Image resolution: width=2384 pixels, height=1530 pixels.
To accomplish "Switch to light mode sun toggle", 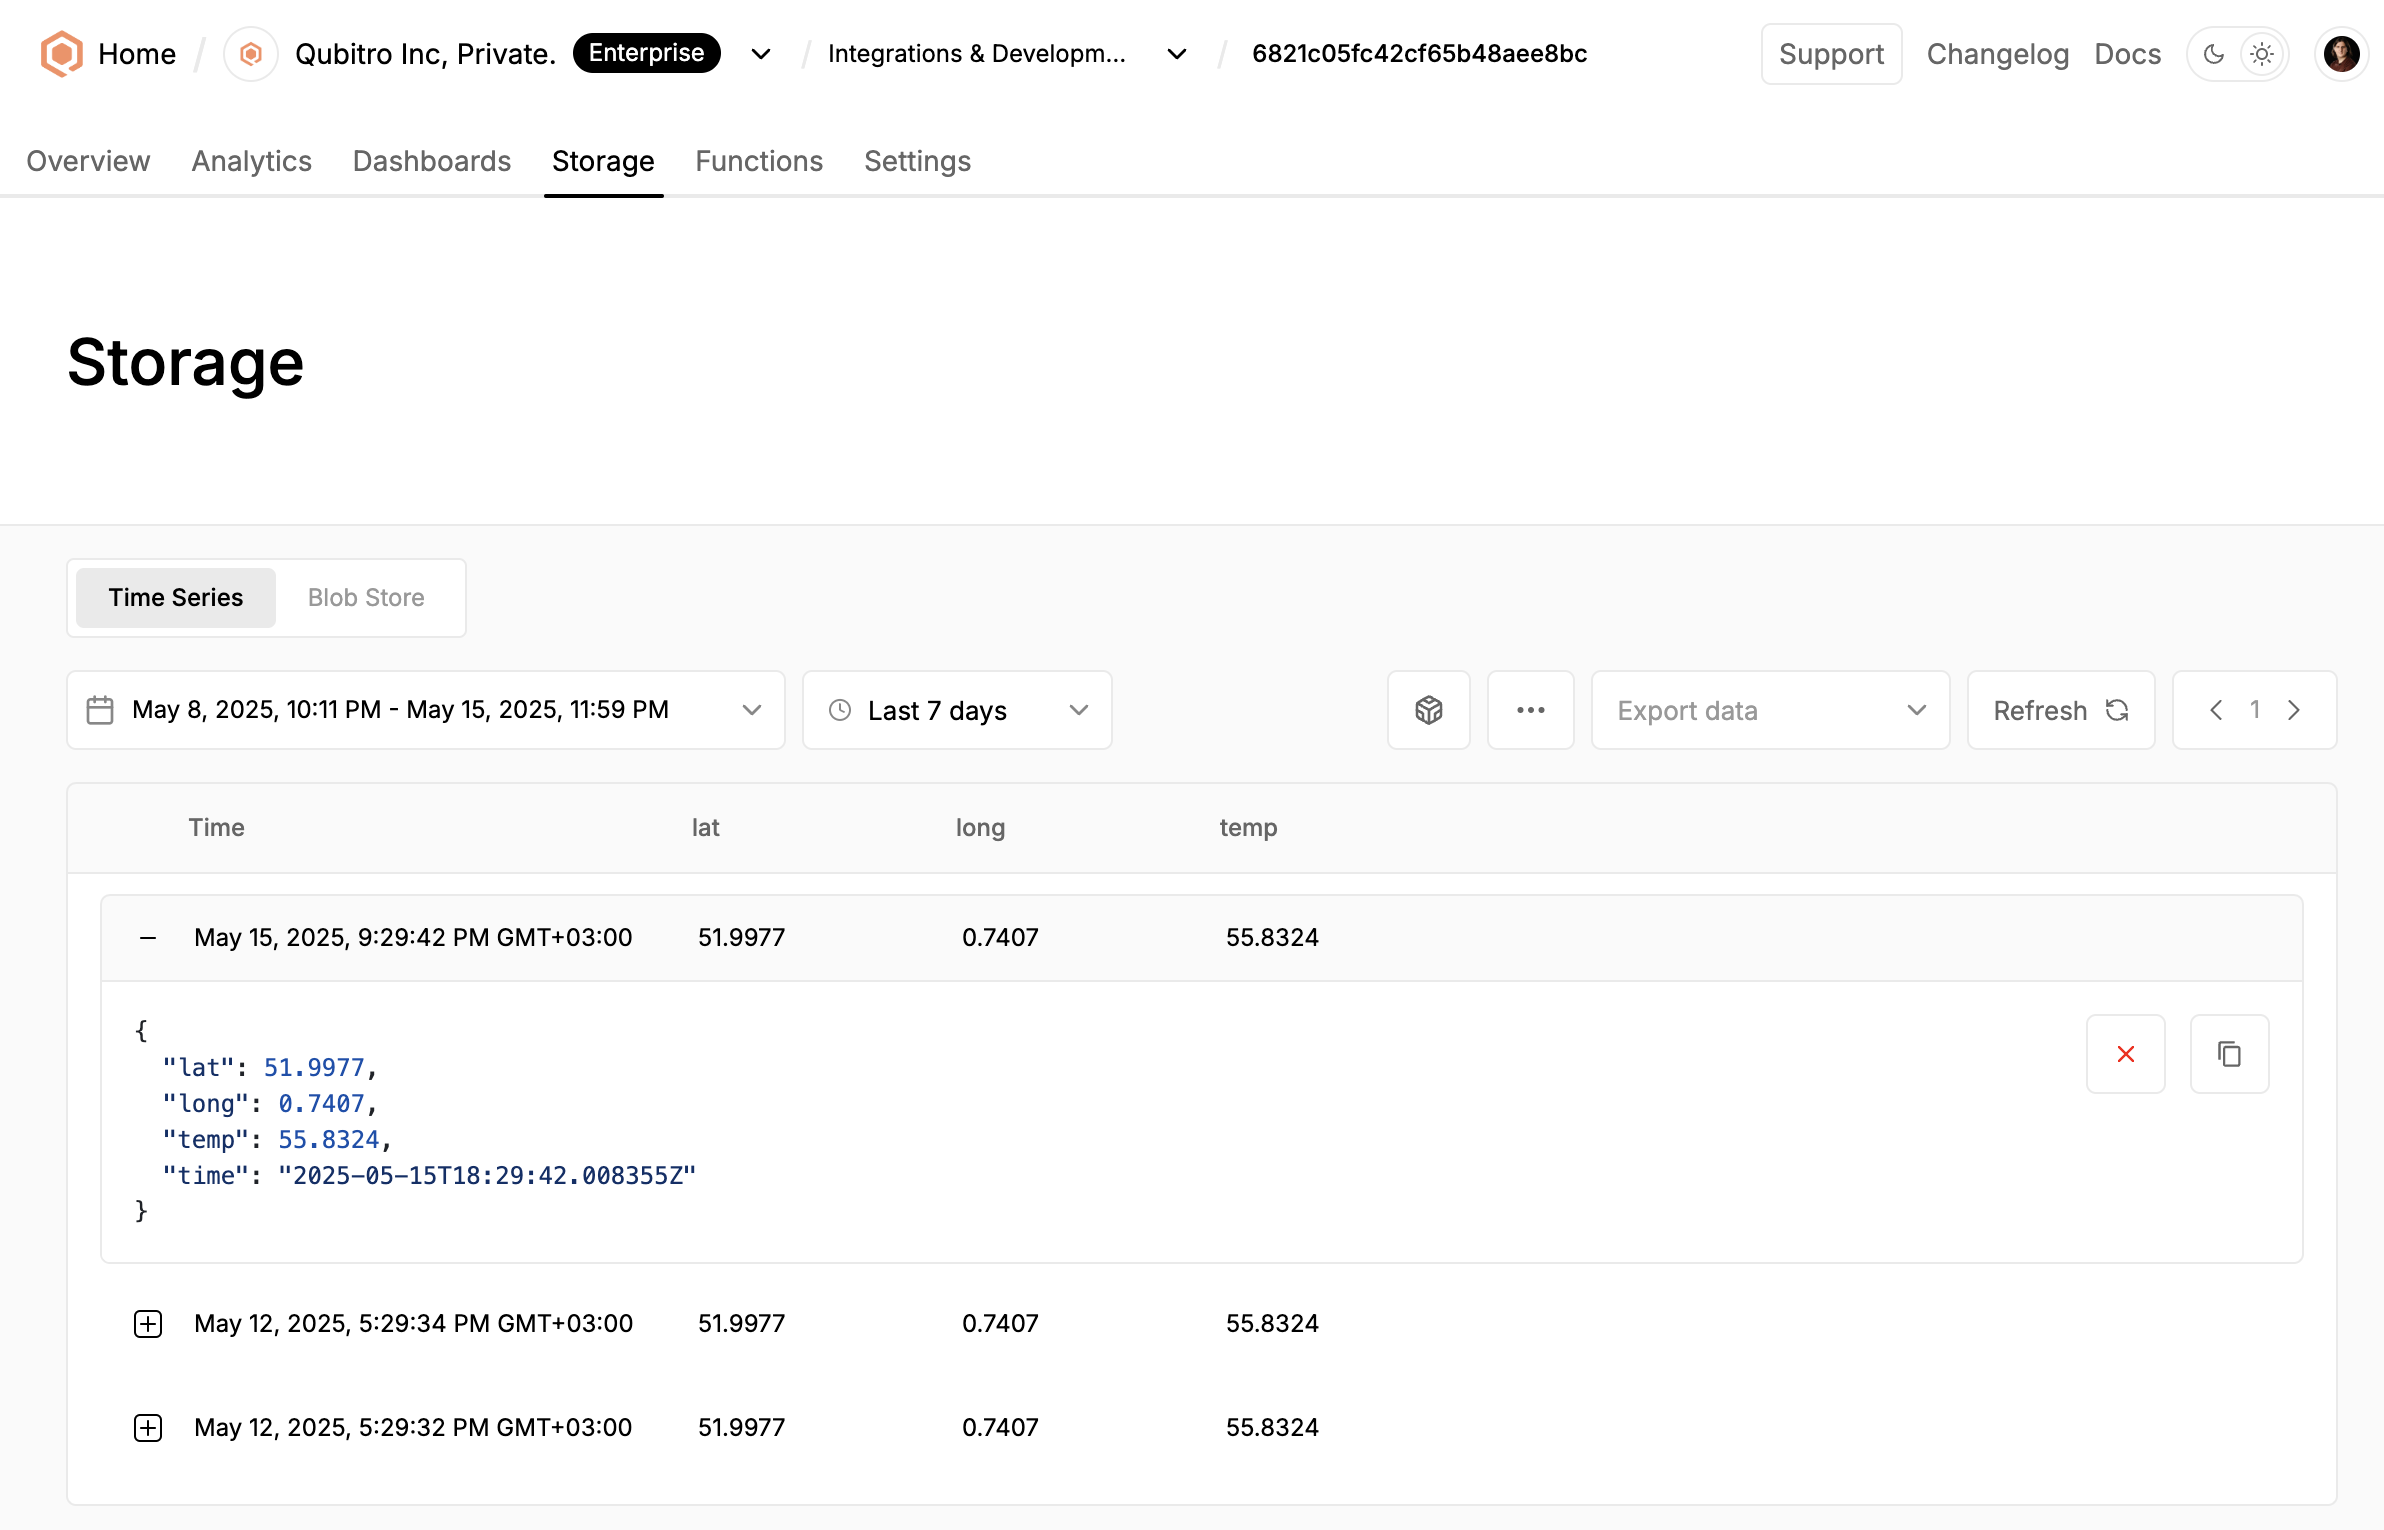I will [x=2262, y=54].
